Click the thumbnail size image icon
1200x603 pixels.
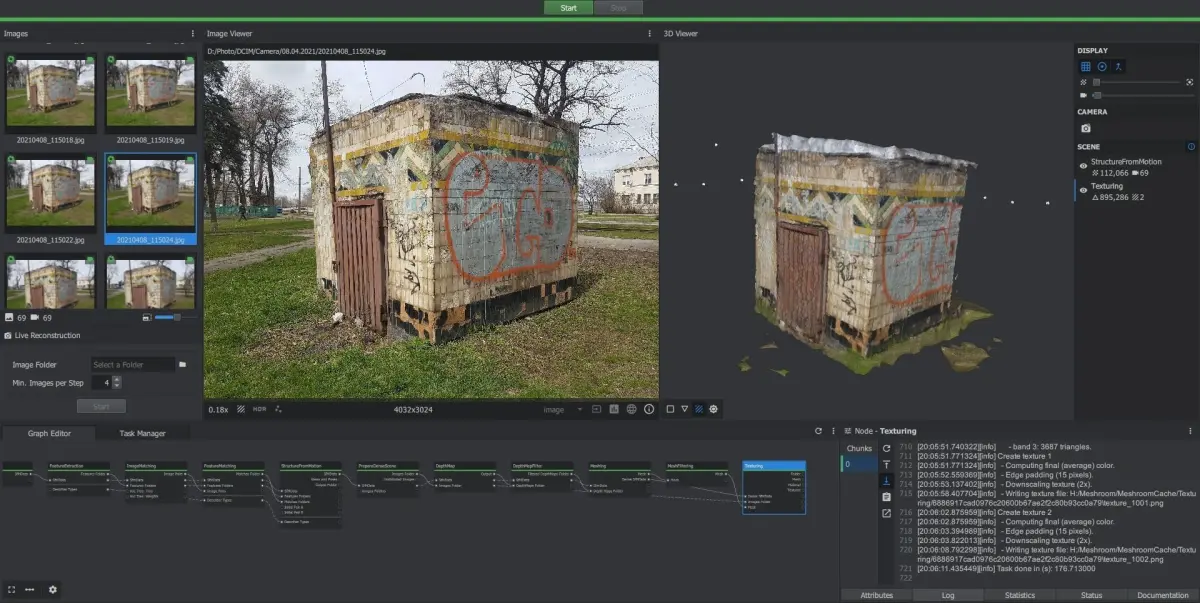pos(148,317)
